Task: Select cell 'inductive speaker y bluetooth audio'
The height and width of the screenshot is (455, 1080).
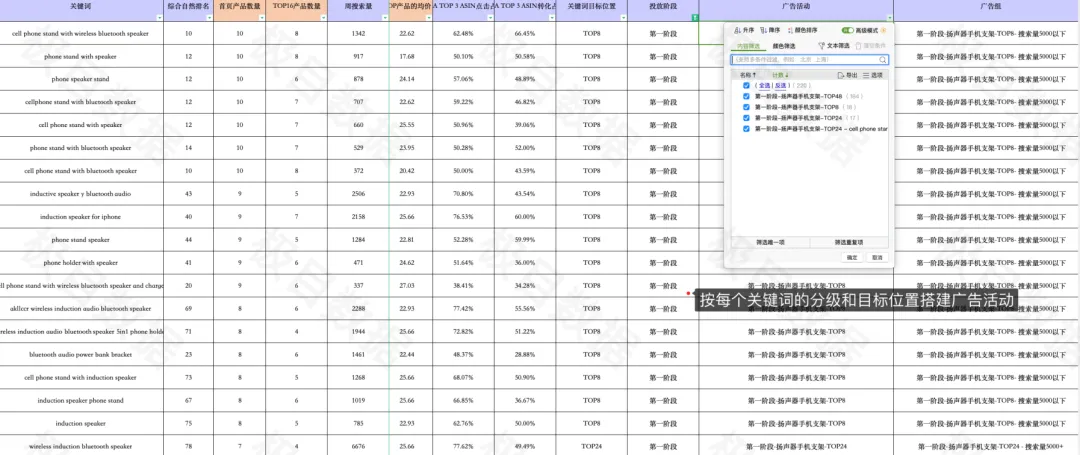Action: 82,194
